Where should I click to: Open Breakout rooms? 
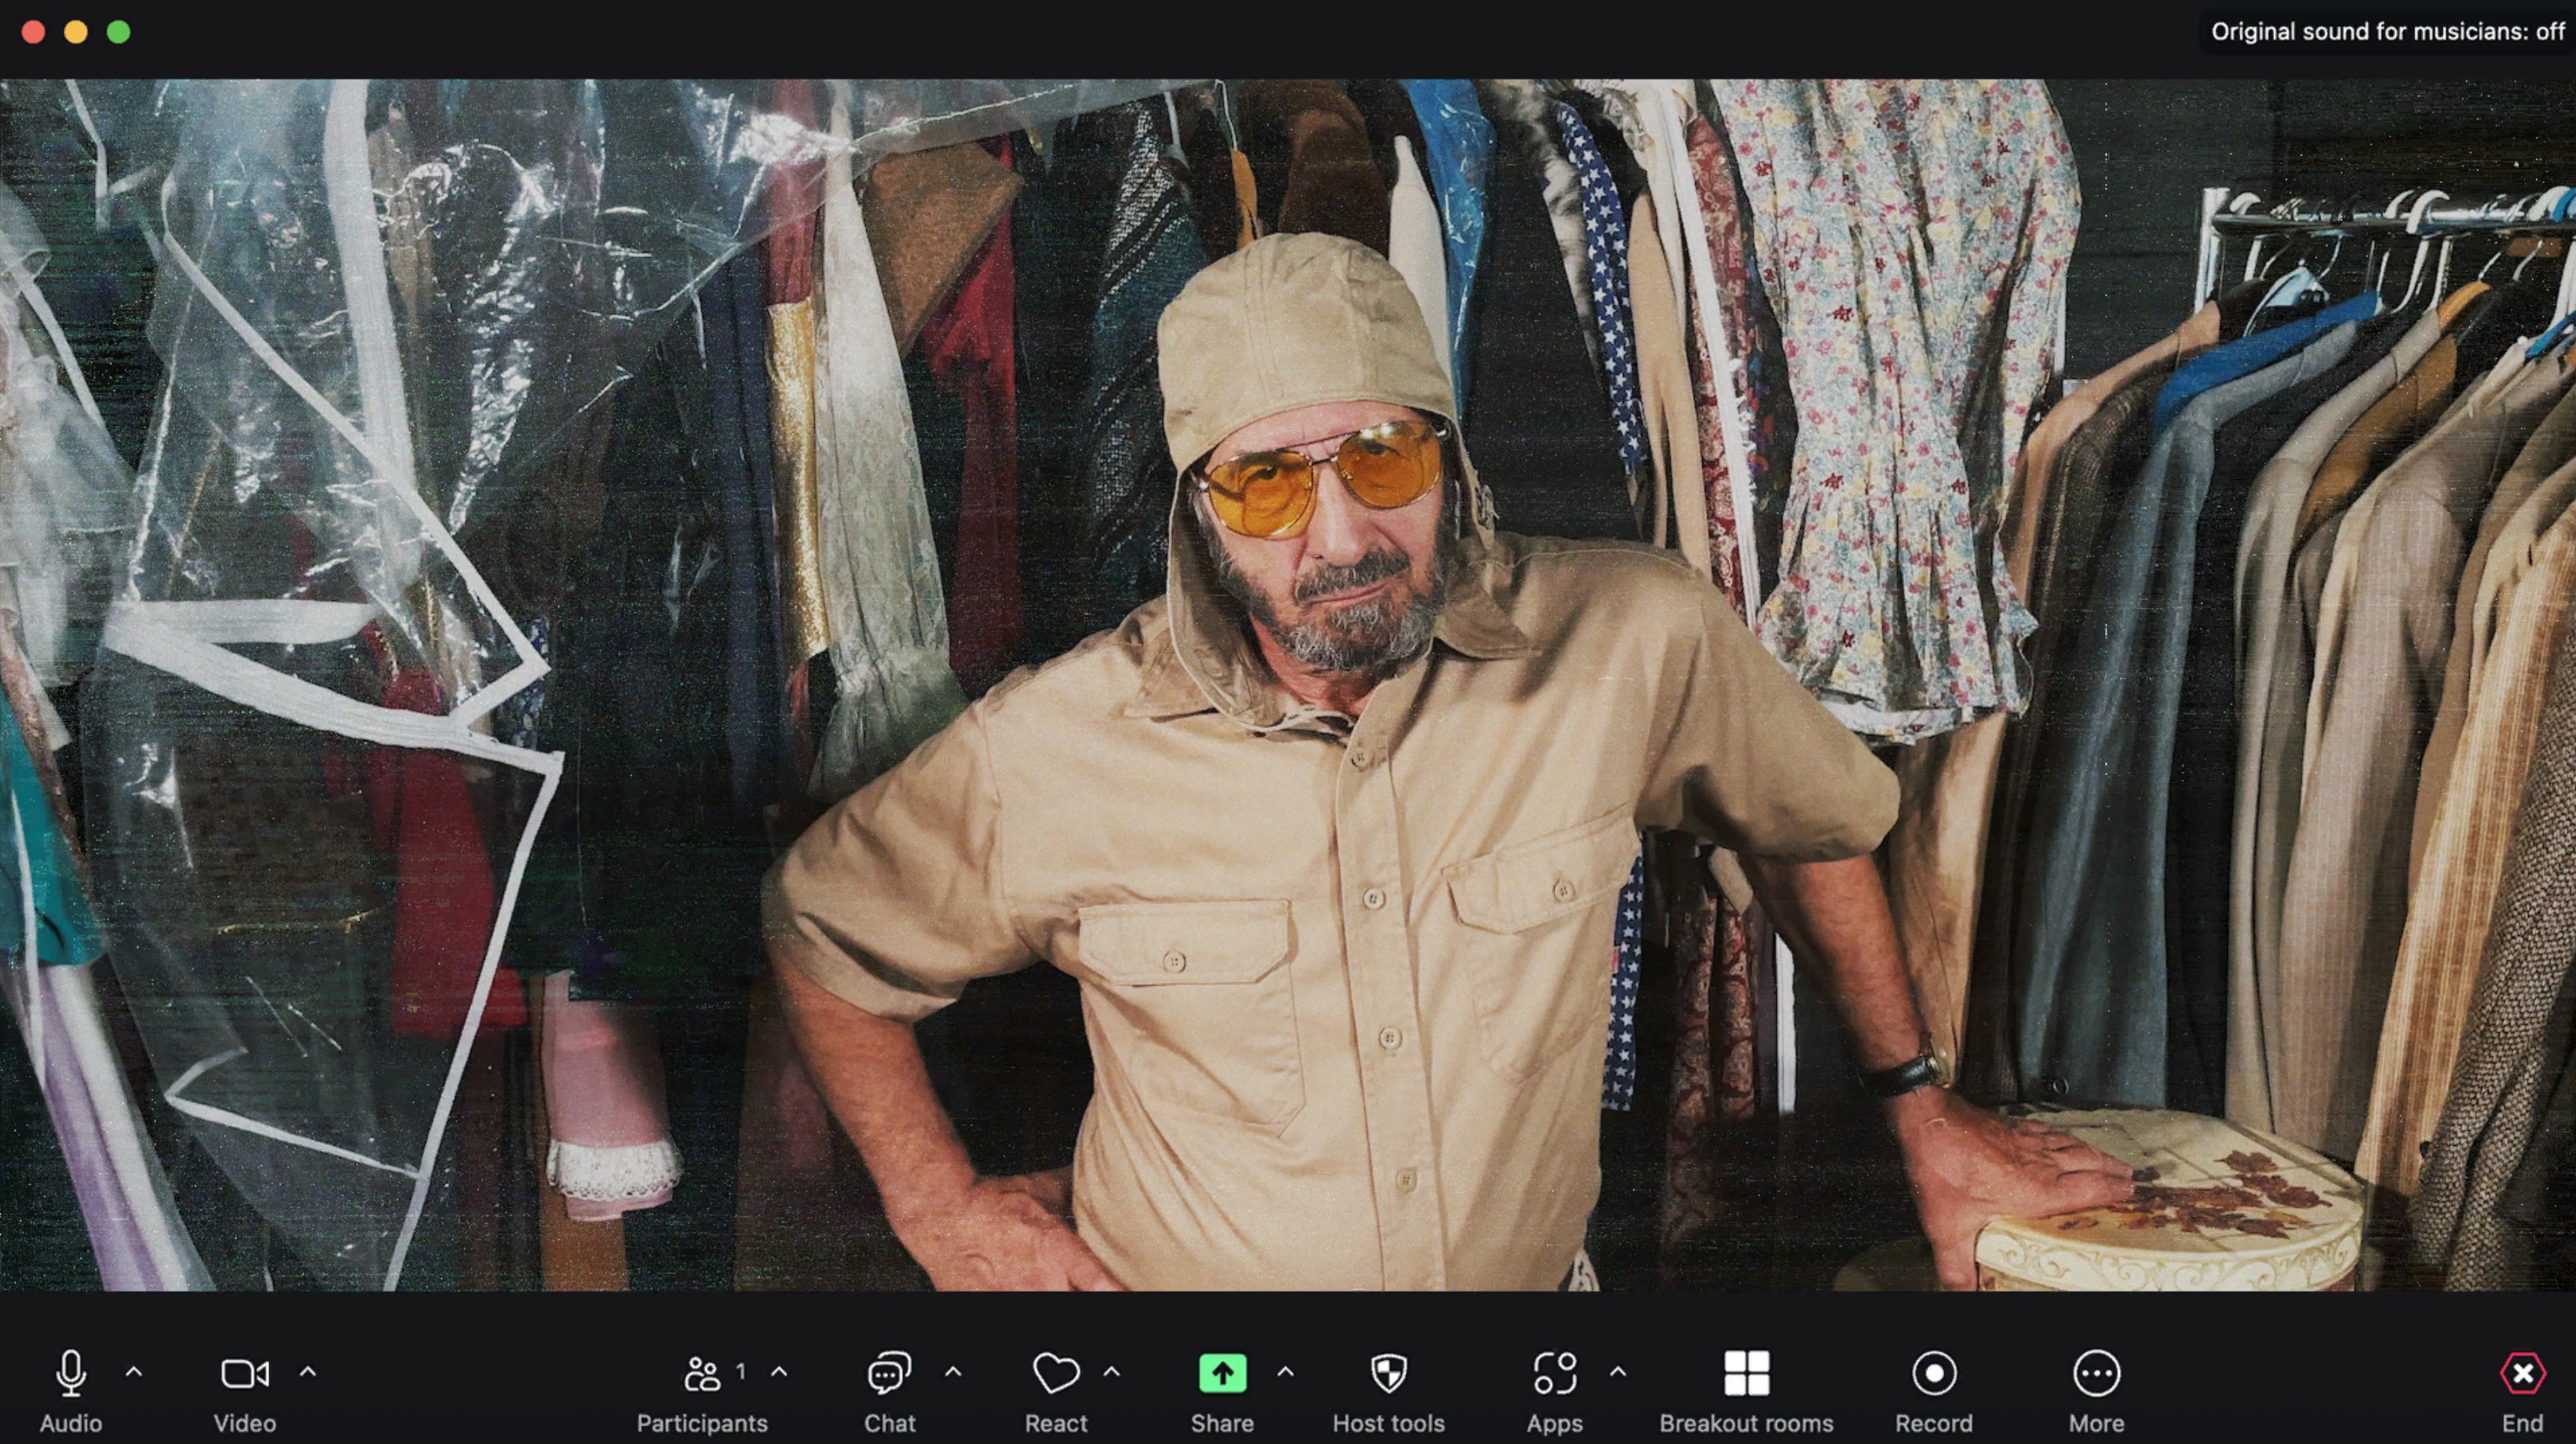pos(1746,1374)
